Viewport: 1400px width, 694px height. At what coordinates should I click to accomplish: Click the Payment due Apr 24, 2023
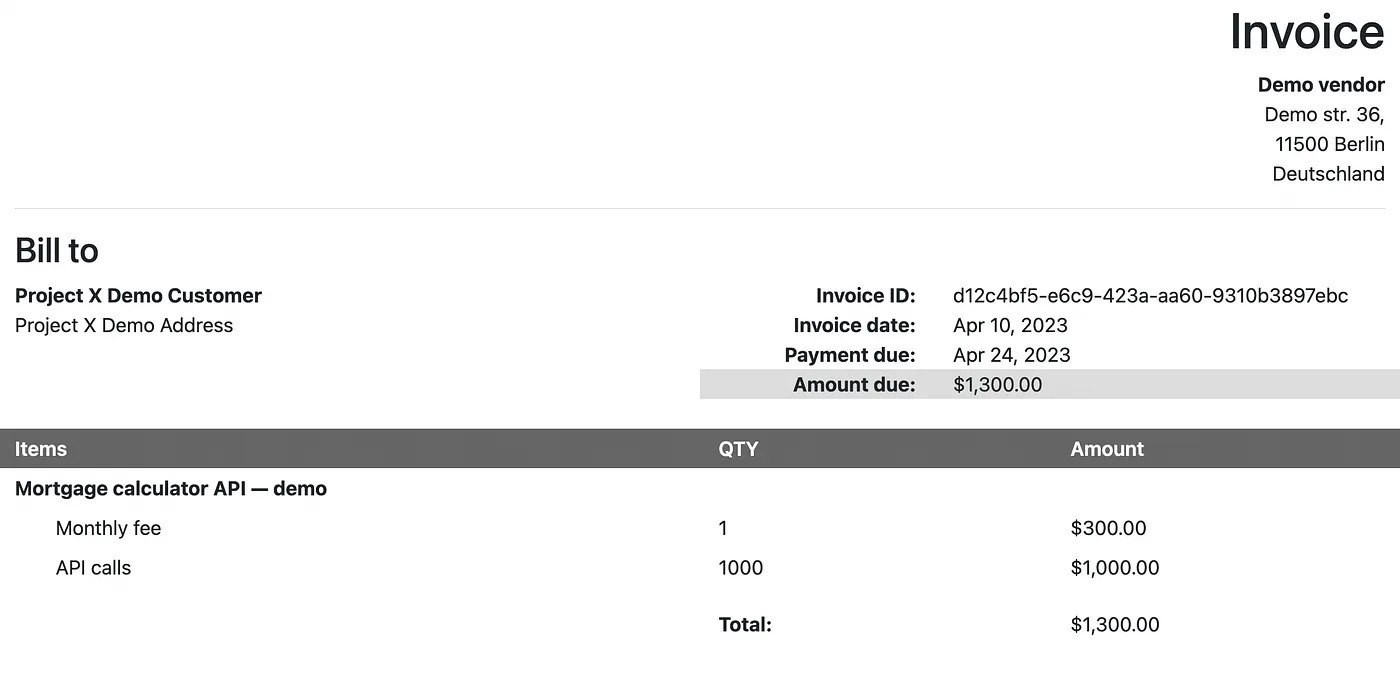1012,355
